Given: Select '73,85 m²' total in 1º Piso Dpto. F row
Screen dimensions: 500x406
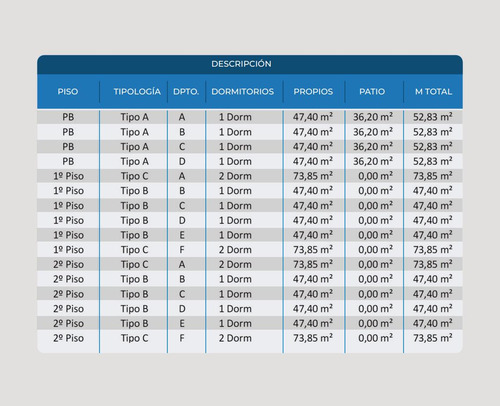Looking at the screenshot, I should [x=433, y=250].
